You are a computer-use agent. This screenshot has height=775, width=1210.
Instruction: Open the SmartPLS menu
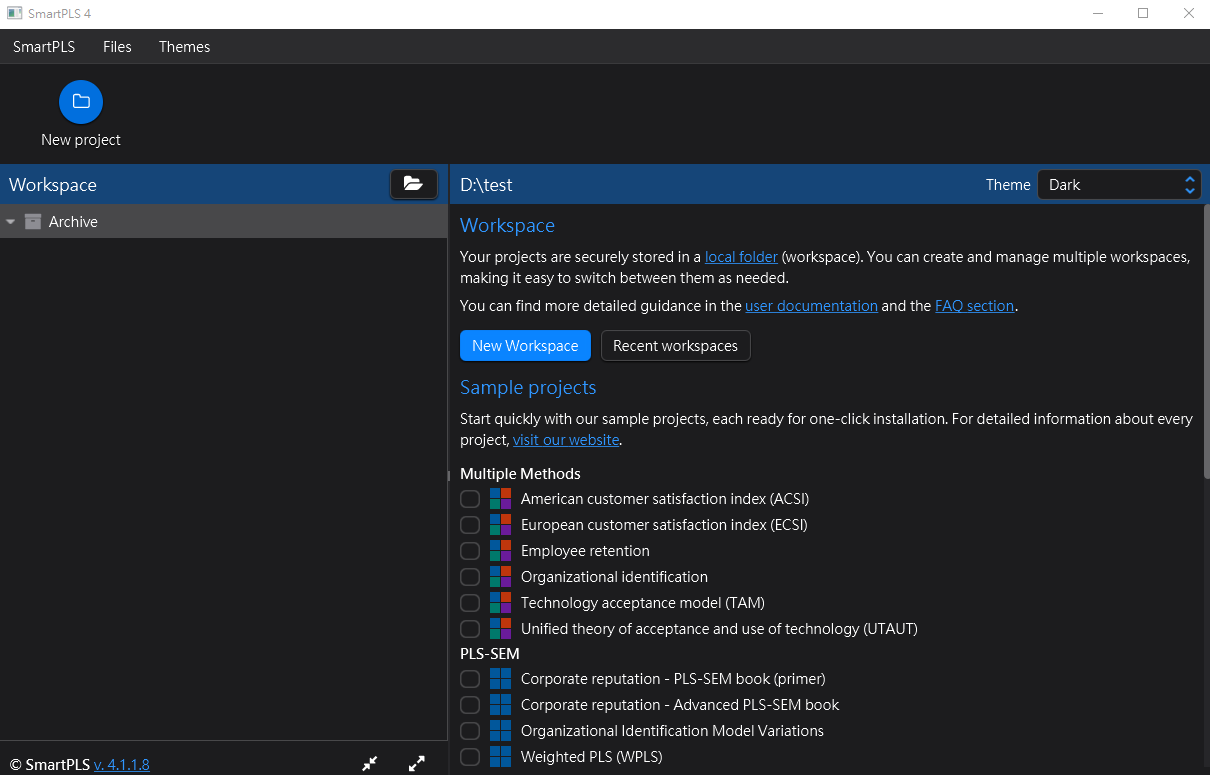pos(44,47)
